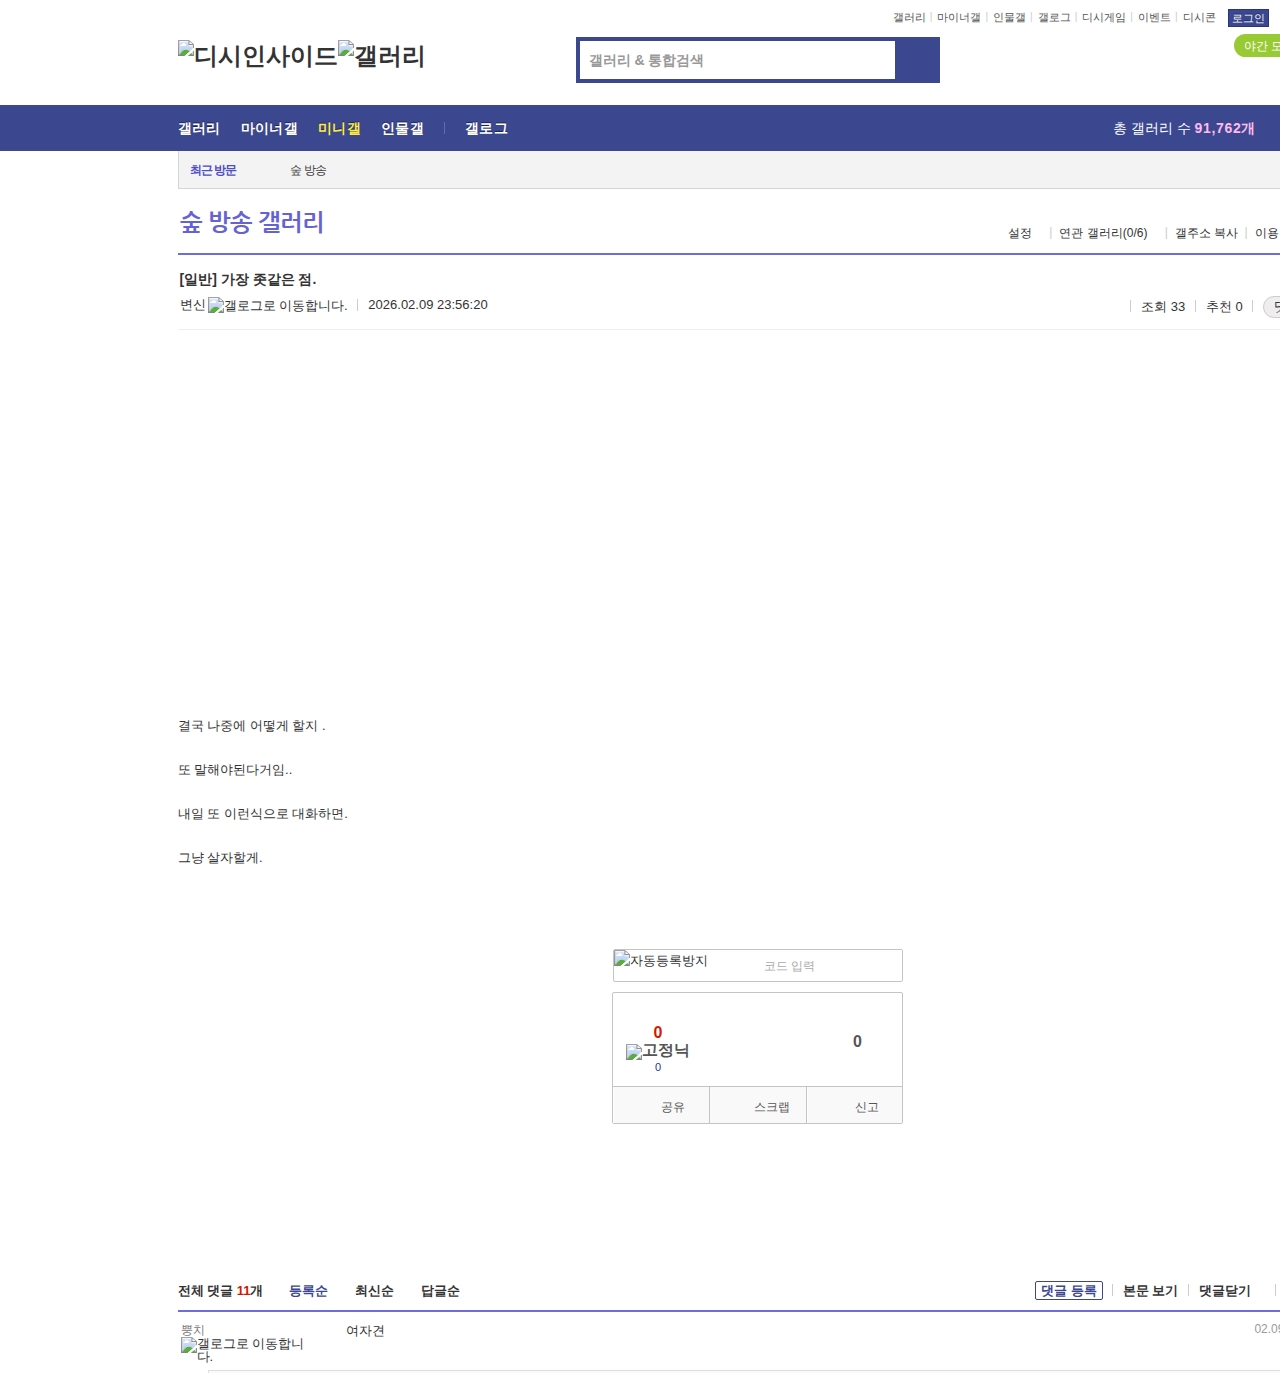1280x1373 pixels.
Task: Switch to 마이너갤 in navigation bar
Action: pyautogui.click(x=269, y=129)
